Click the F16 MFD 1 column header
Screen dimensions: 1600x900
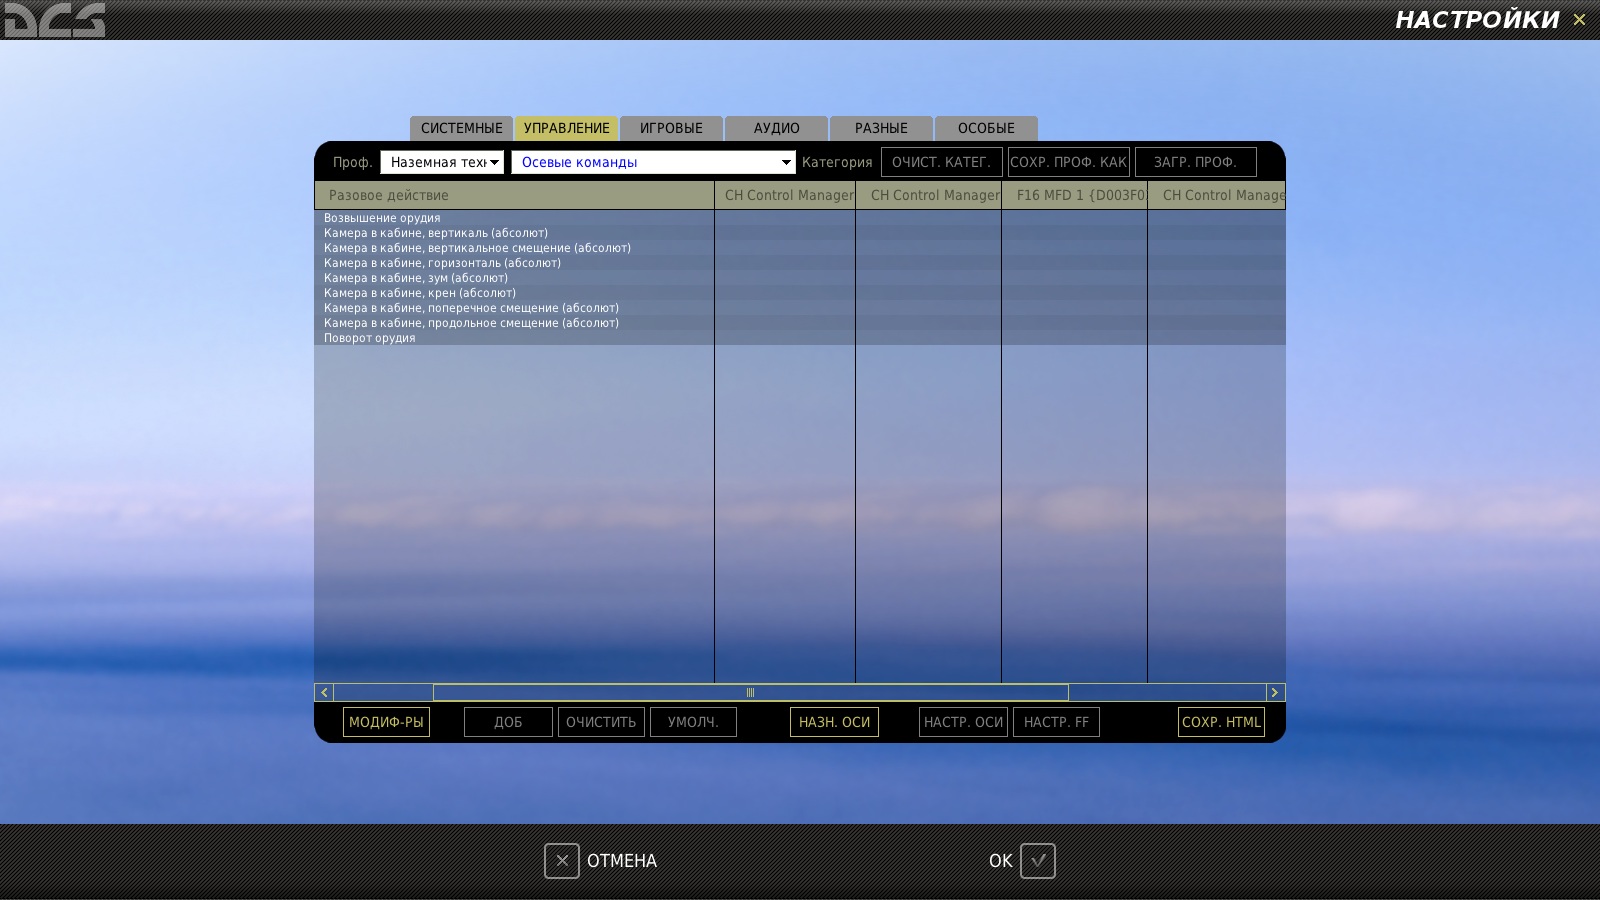pos(1074,195)
